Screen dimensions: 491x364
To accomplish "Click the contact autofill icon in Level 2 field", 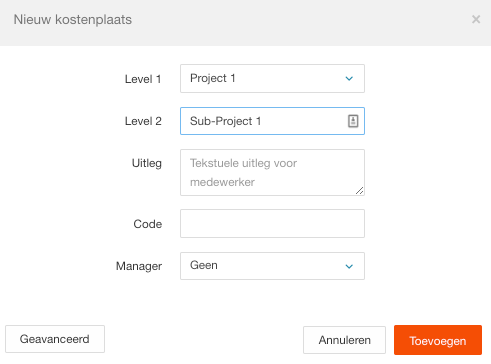I will (x=353, y=121).
